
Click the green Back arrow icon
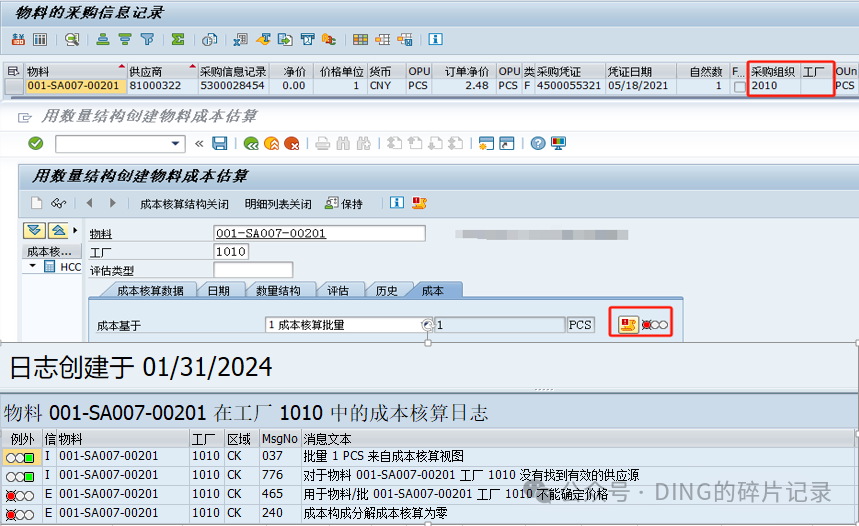click(251, 144)
